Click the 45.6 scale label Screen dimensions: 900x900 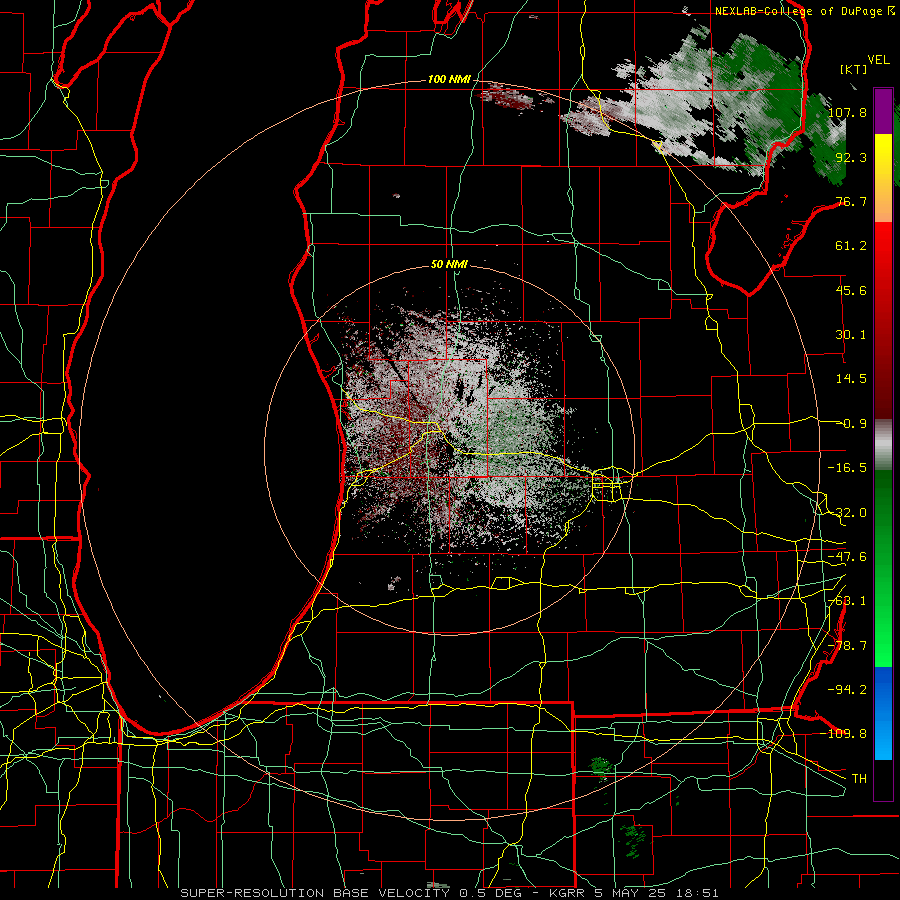[851, 290]
